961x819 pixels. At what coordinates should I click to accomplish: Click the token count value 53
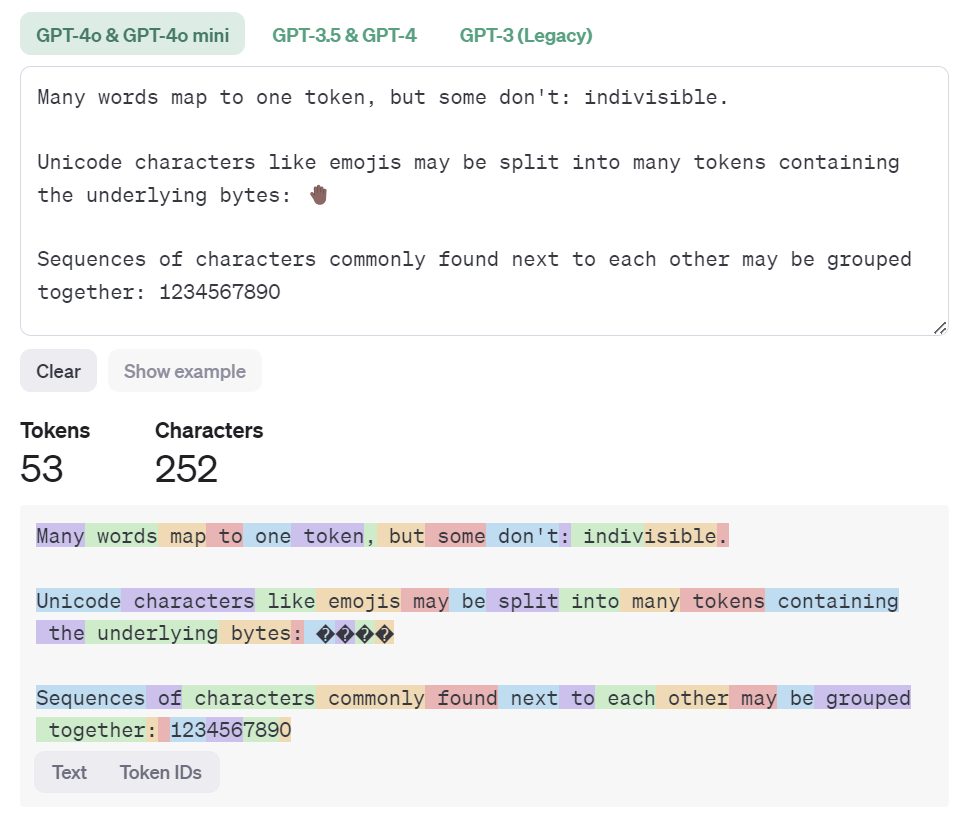tap(42, 469)
